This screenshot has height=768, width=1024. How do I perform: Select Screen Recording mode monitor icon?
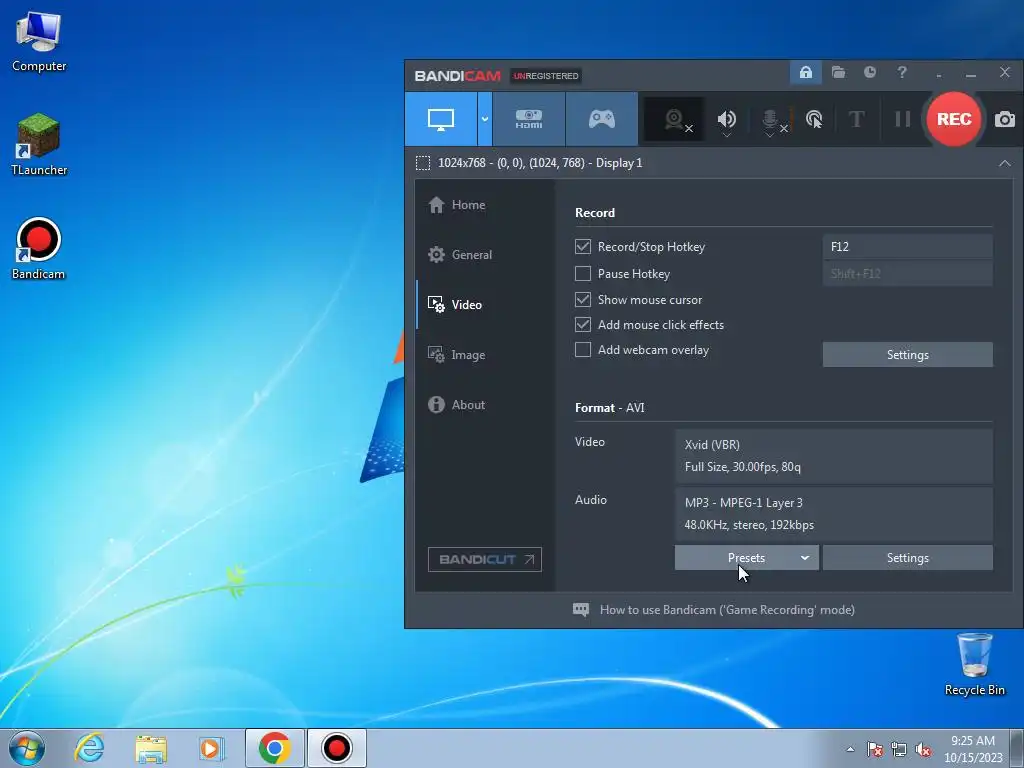[441, 119]
